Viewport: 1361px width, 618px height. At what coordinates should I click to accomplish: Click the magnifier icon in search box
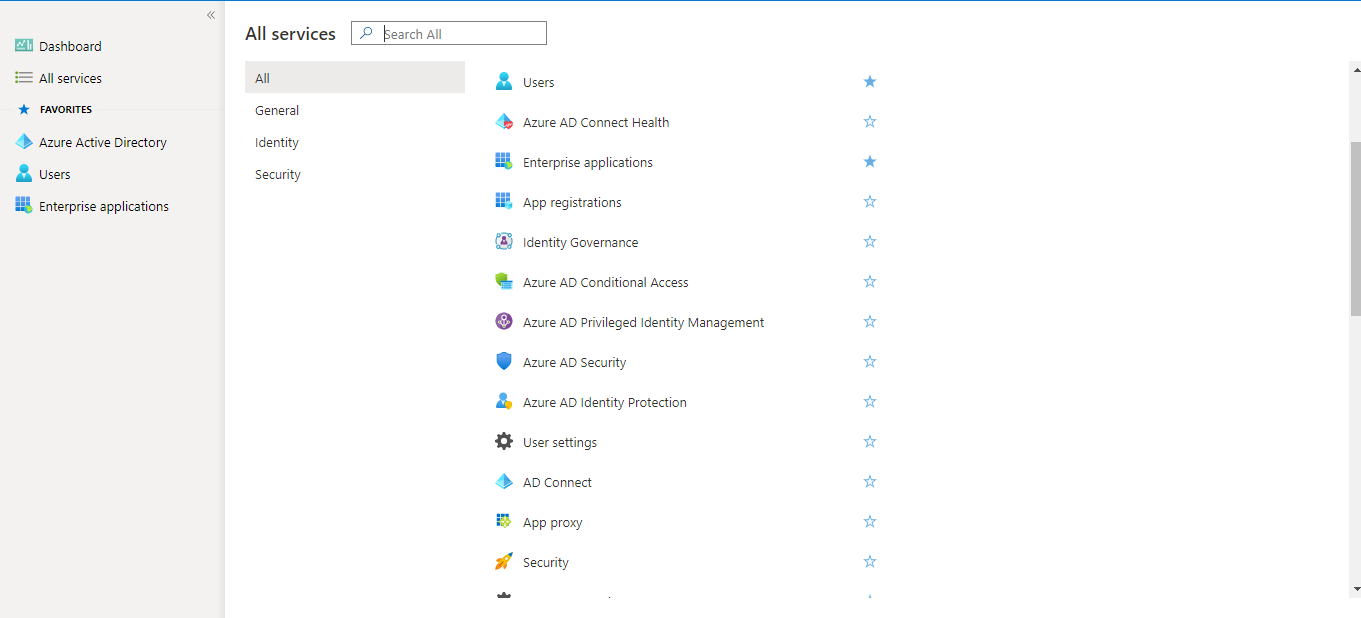coord(367,34)
